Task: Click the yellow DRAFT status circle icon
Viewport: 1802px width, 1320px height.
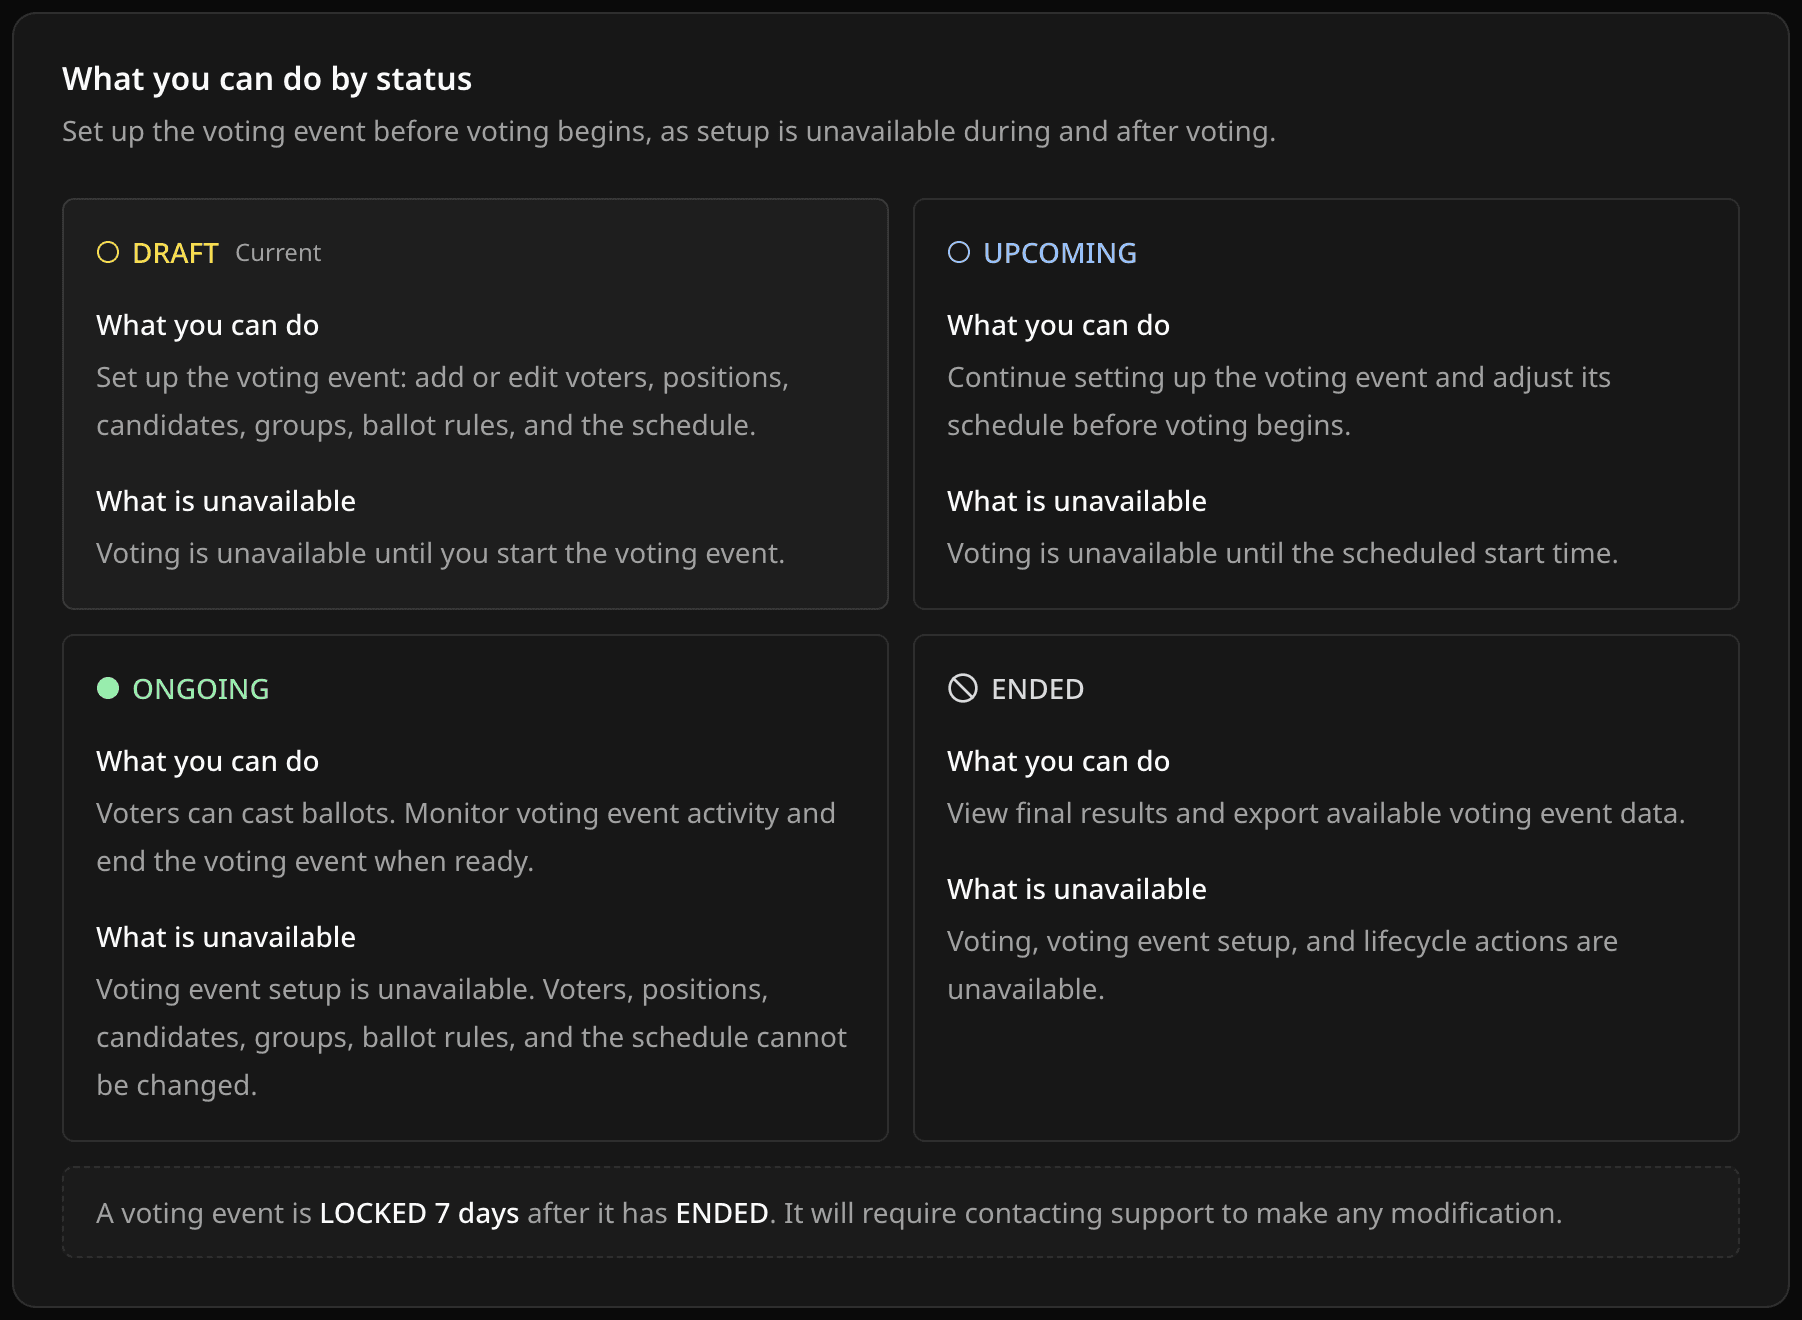Action: point(108,252)
